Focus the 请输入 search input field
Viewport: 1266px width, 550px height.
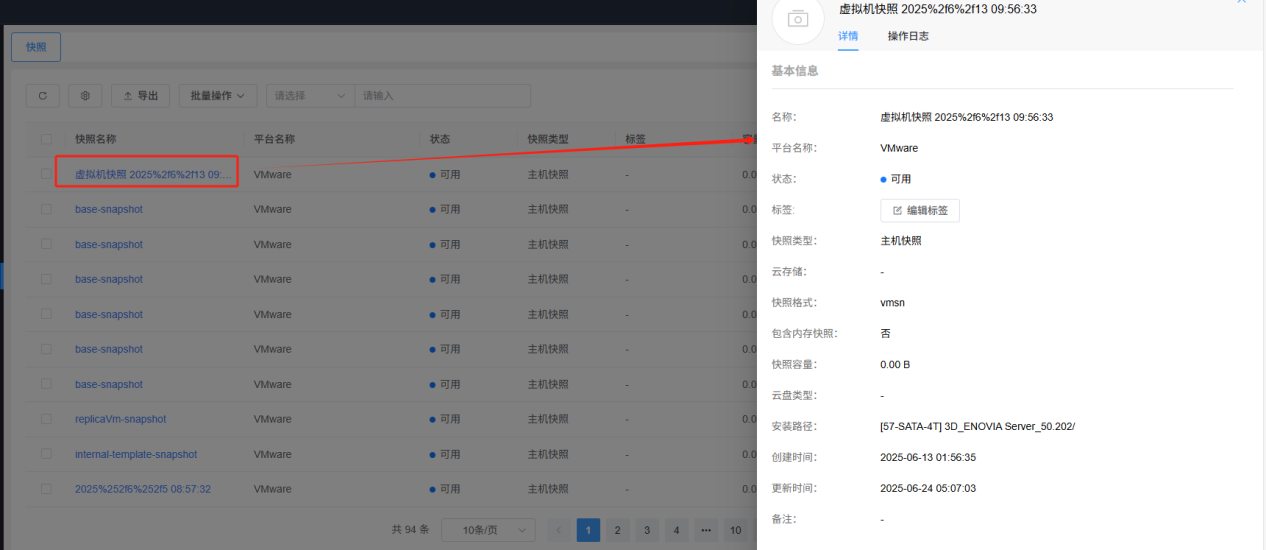(x=443, y=96)
